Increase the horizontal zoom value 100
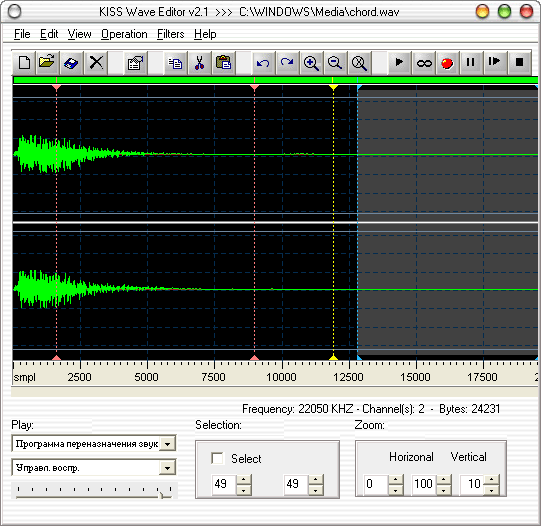 (444, 479)
